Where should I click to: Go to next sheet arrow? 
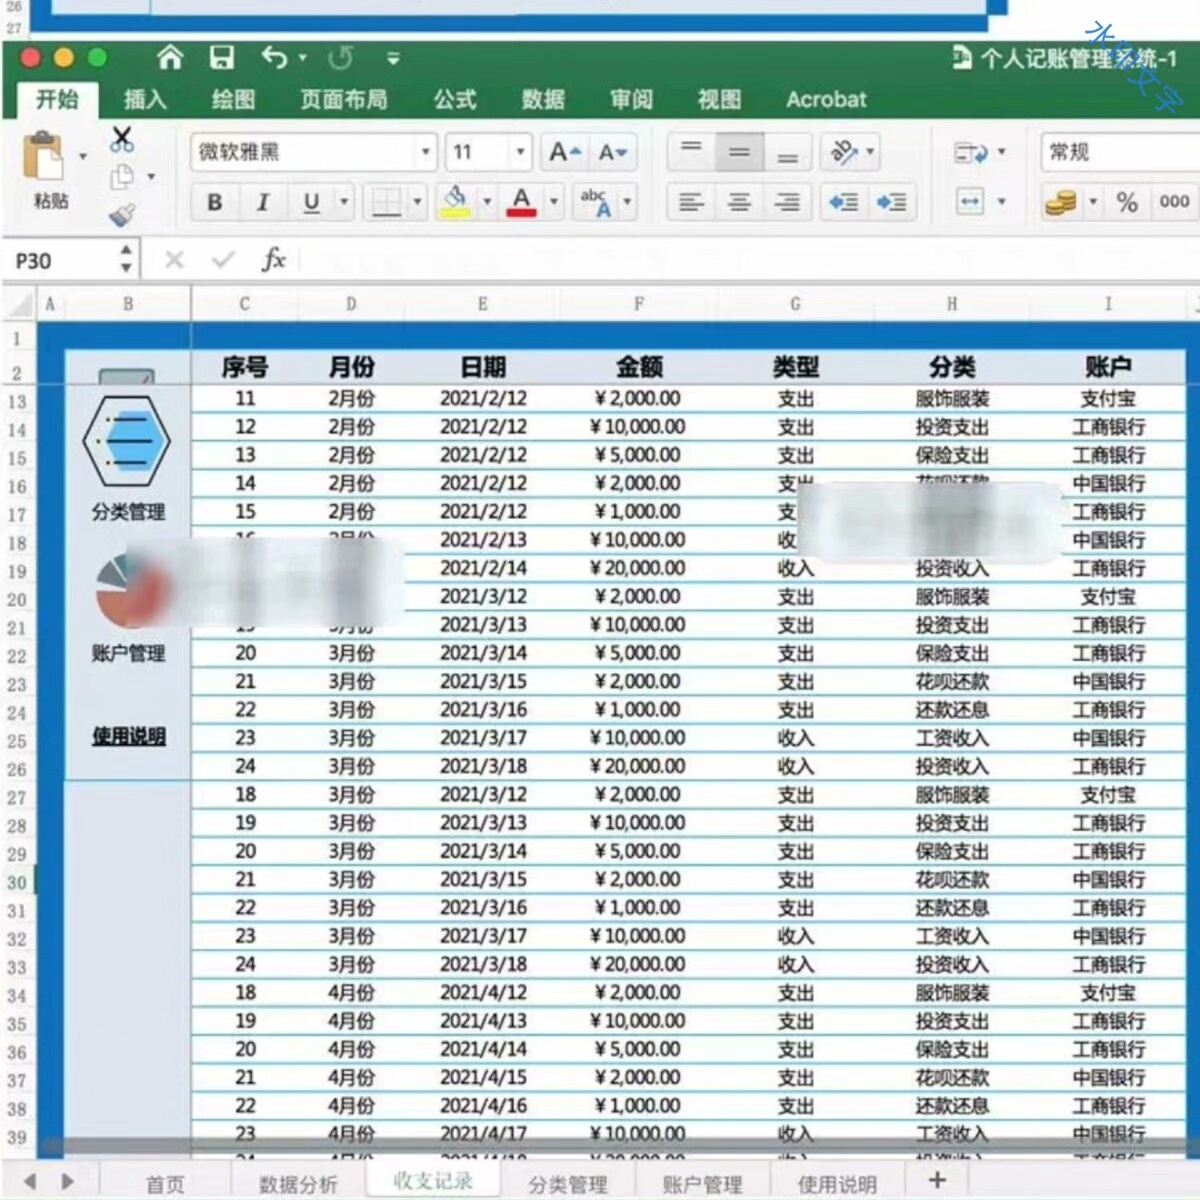click(68, 1182)
